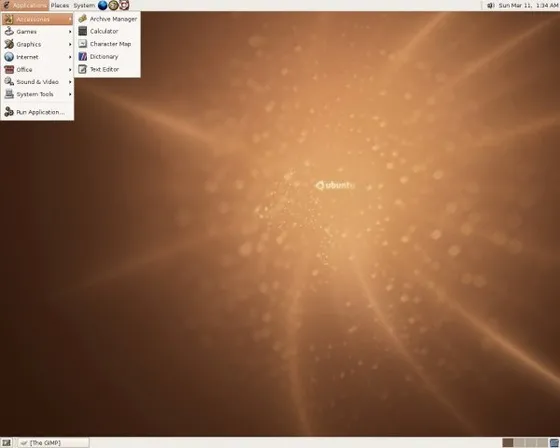Screen dimensions: 560x448
Task: Open the Office submenu
Action: tap(37, 69)
